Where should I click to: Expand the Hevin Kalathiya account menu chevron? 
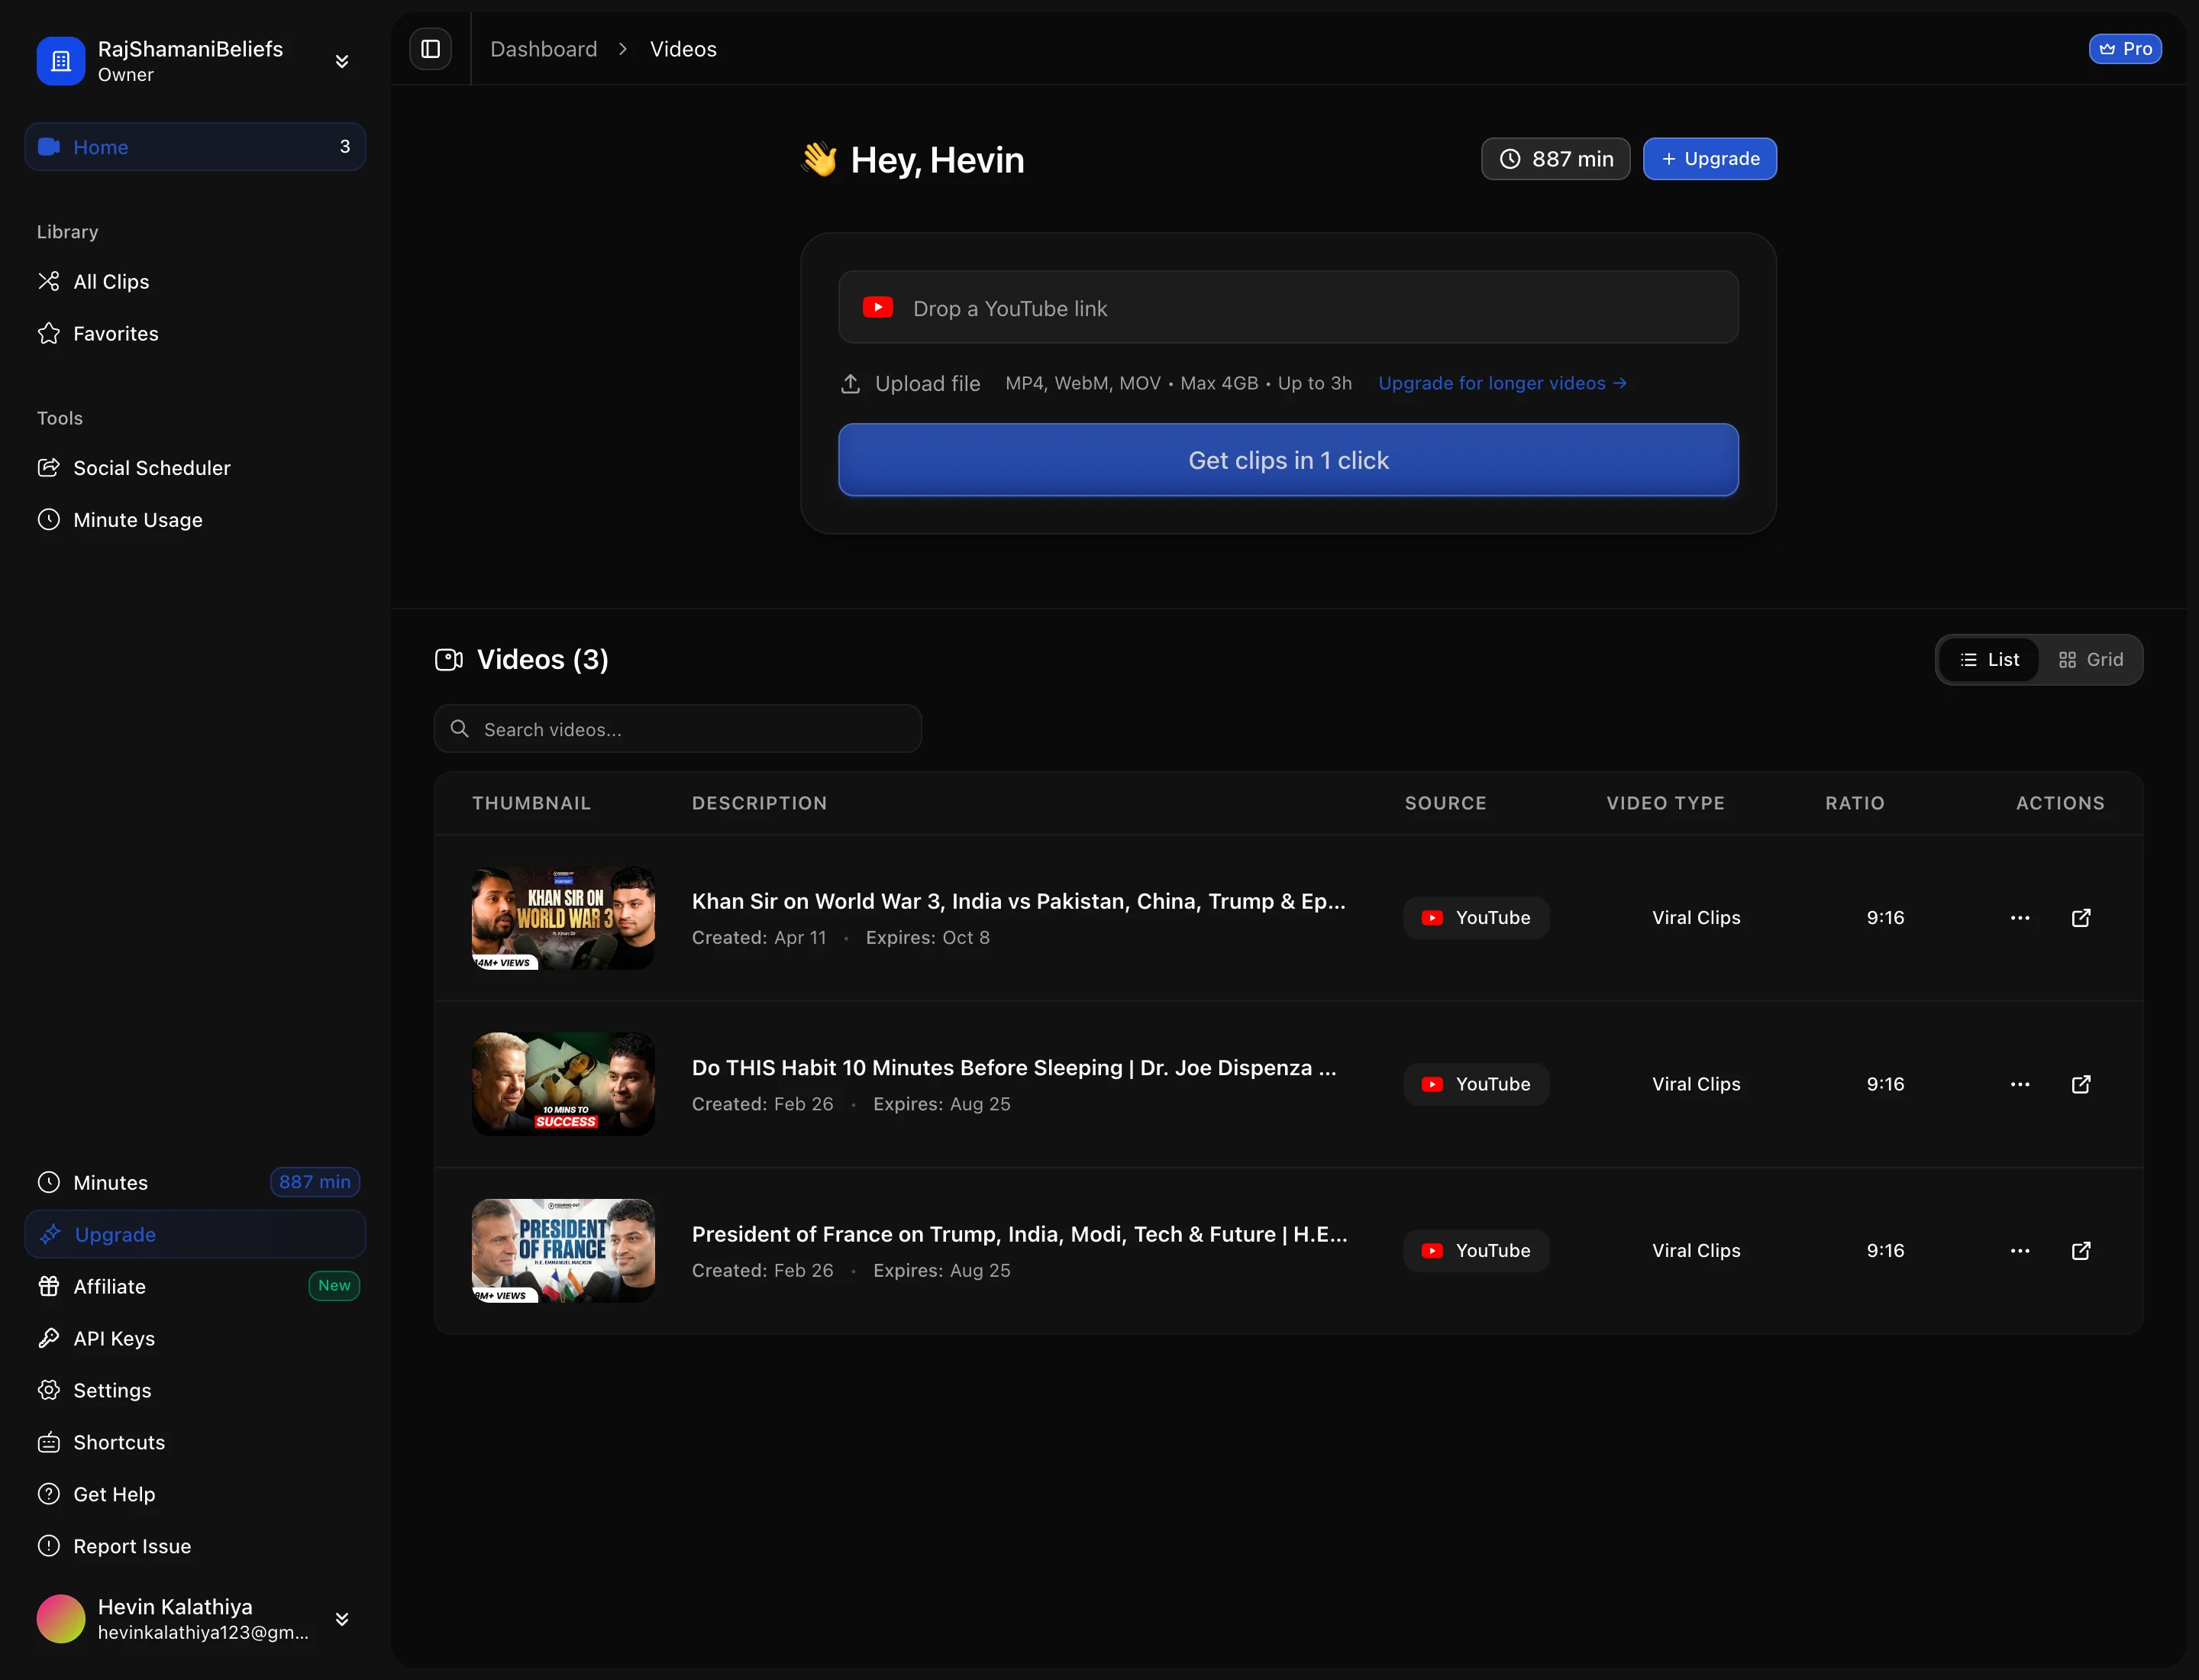[342, 1619]
